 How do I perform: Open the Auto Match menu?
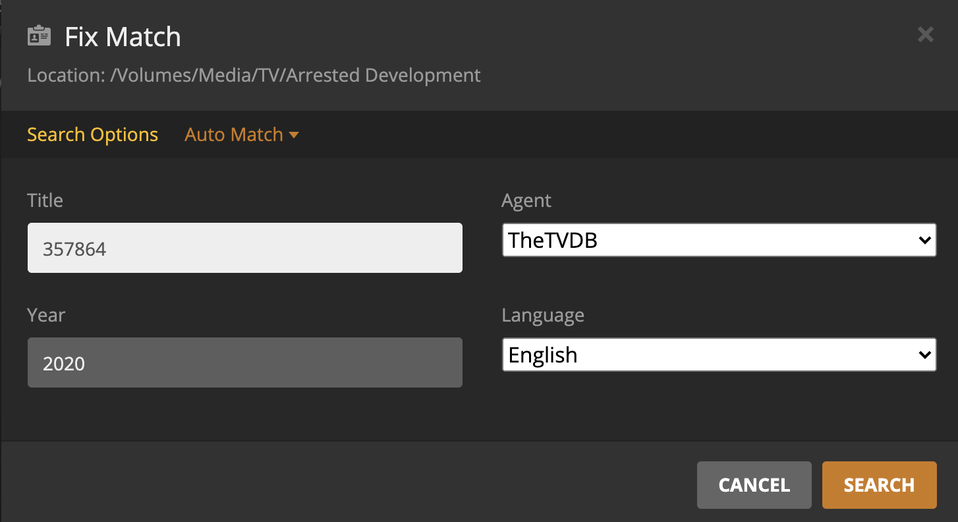tap(234, 134)
